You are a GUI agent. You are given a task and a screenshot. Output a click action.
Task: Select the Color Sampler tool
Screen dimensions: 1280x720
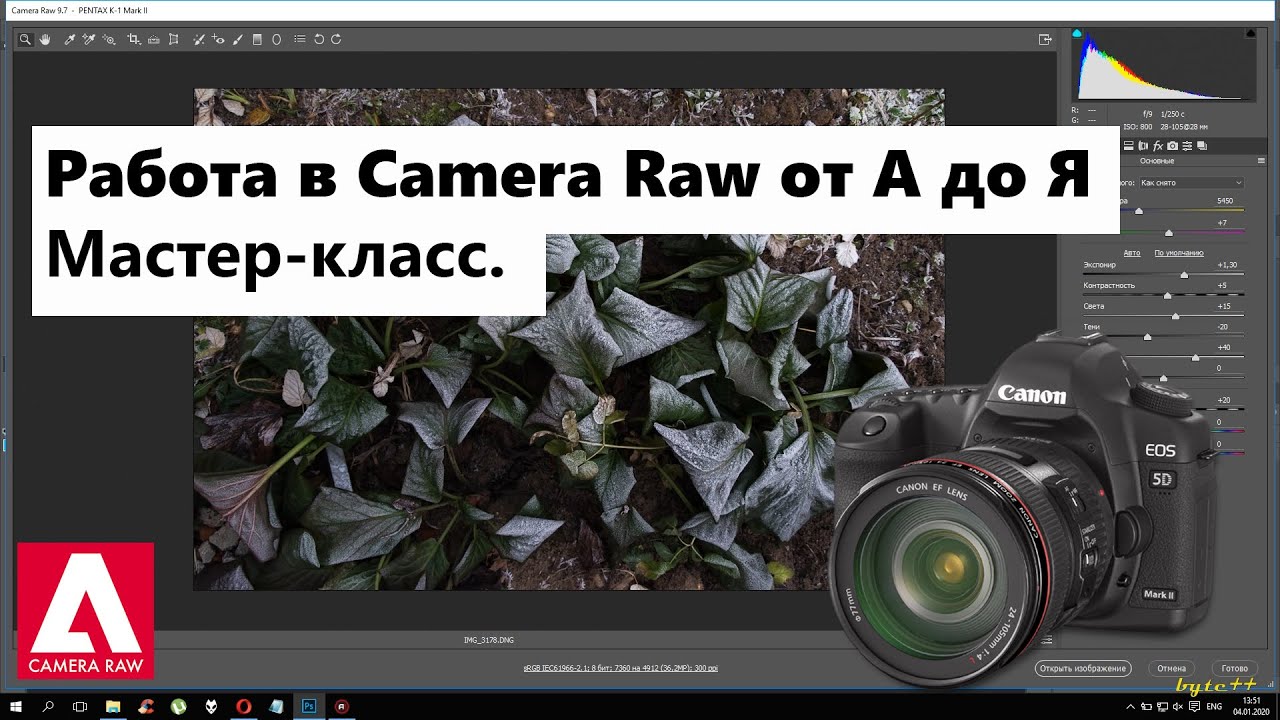click(x=88, y=39)
